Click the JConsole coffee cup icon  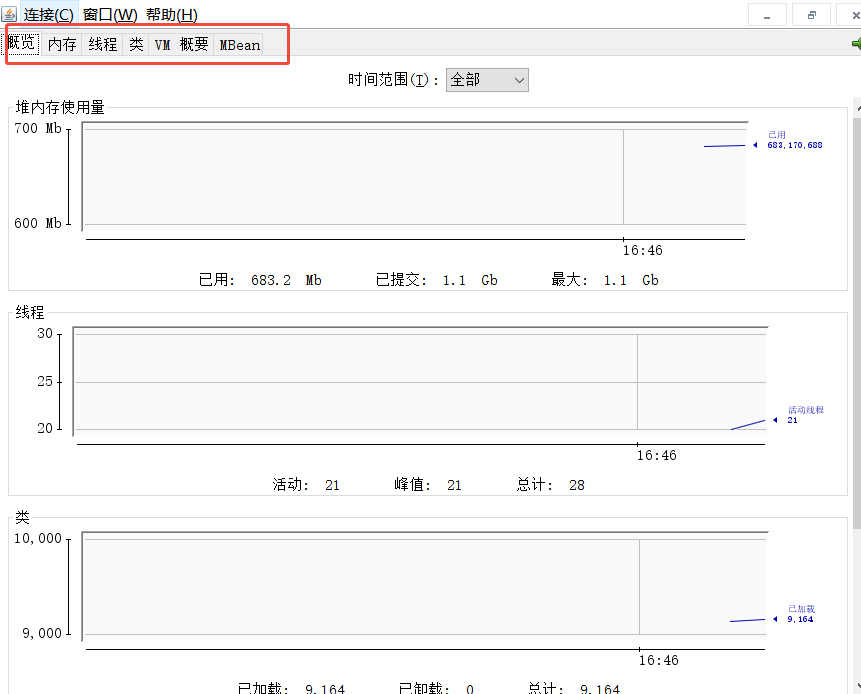(x=10, y=14)
